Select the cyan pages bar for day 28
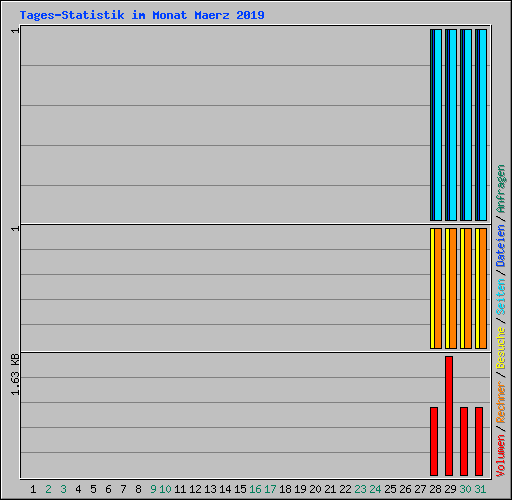 (438, 125)
